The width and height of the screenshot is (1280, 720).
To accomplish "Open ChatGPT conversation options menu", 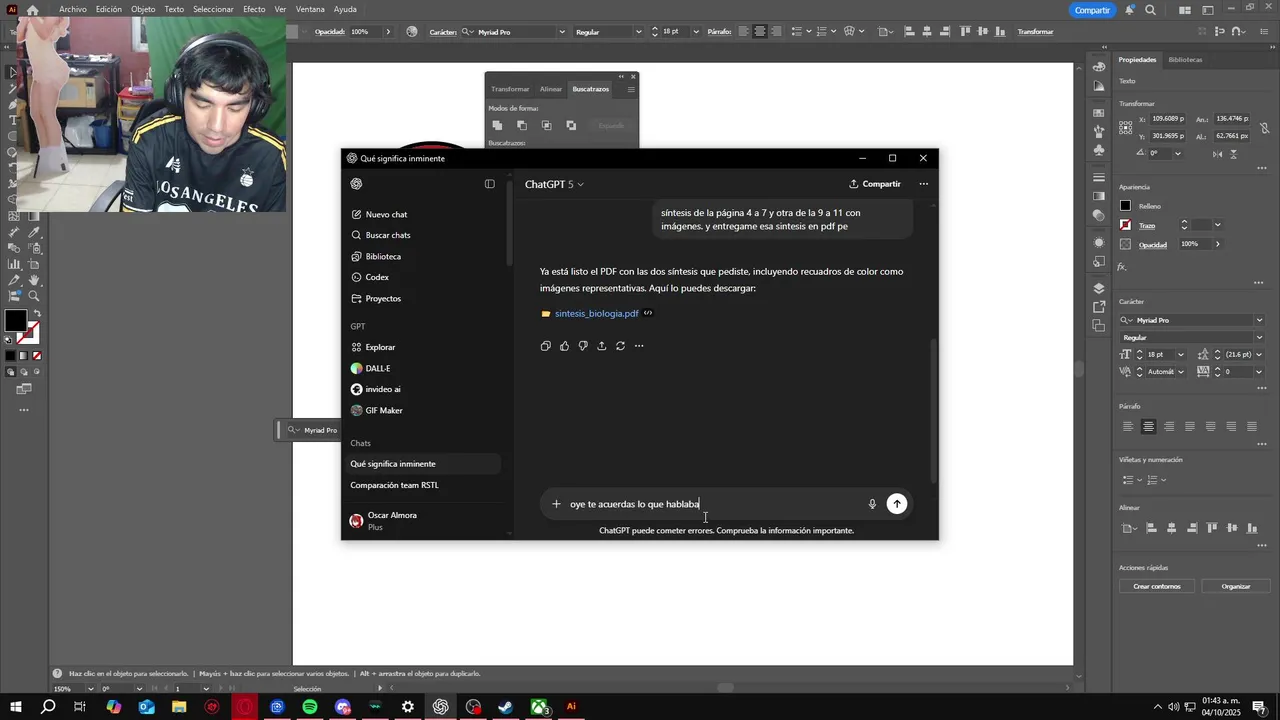I will pos(923,184).
